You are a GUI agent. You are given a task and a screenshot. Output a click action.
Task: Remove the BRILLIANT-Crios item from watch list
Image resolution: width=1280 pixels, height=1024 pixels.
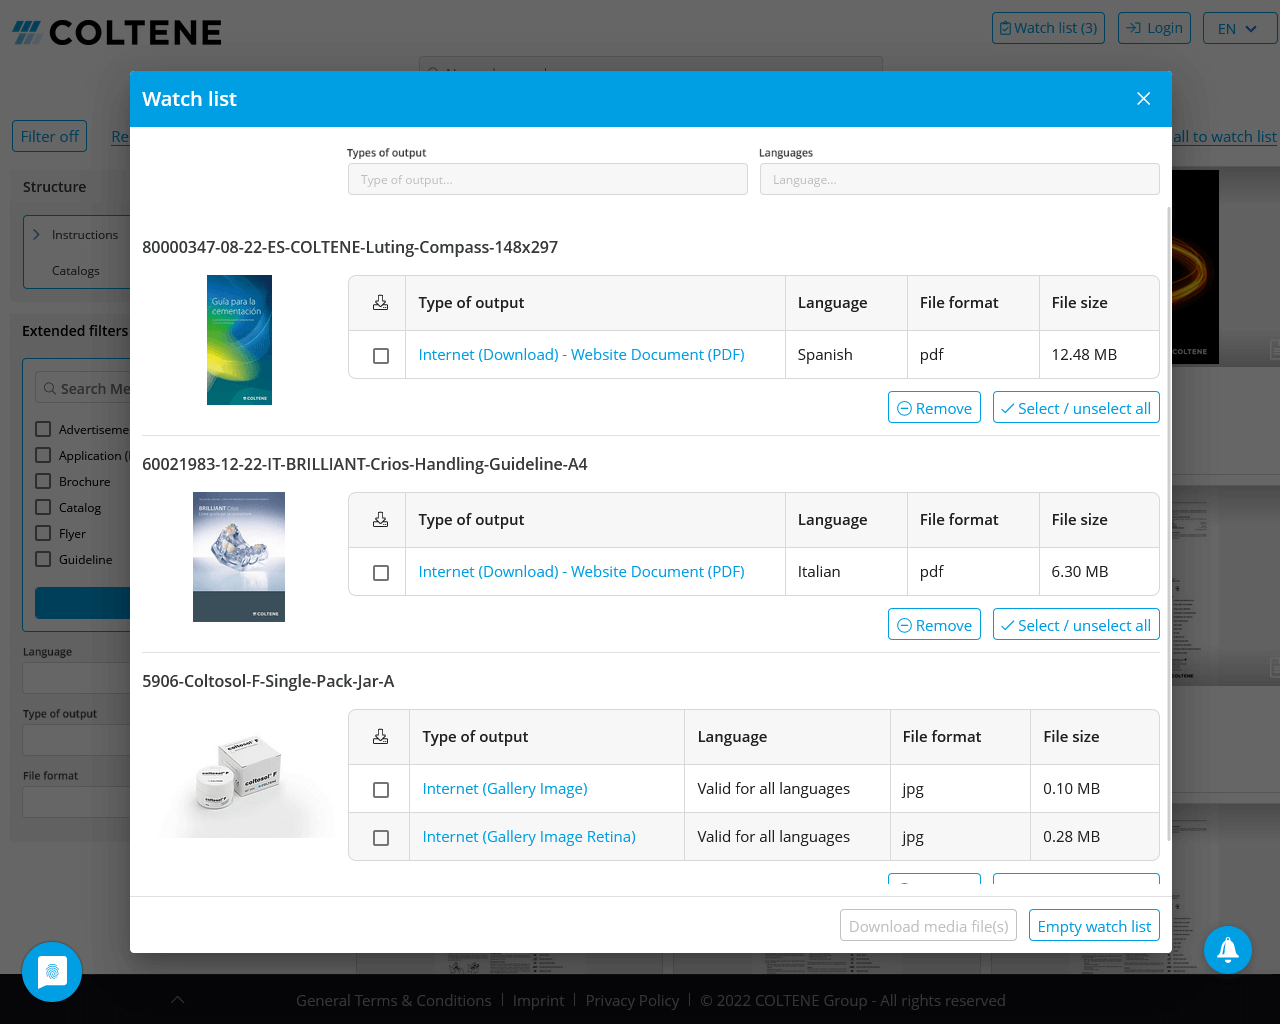tap(934, 625)
